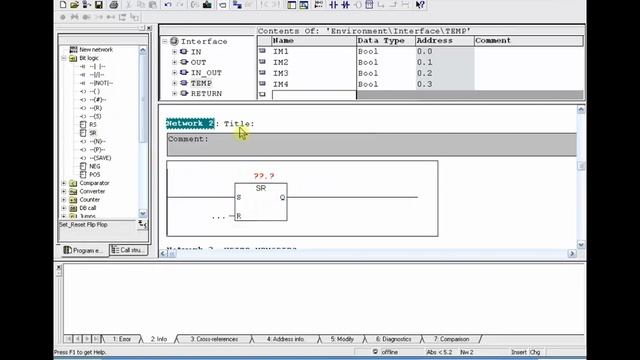
Task: Click the normally open contact toolbar icon
Action: [x=334, y=5]
